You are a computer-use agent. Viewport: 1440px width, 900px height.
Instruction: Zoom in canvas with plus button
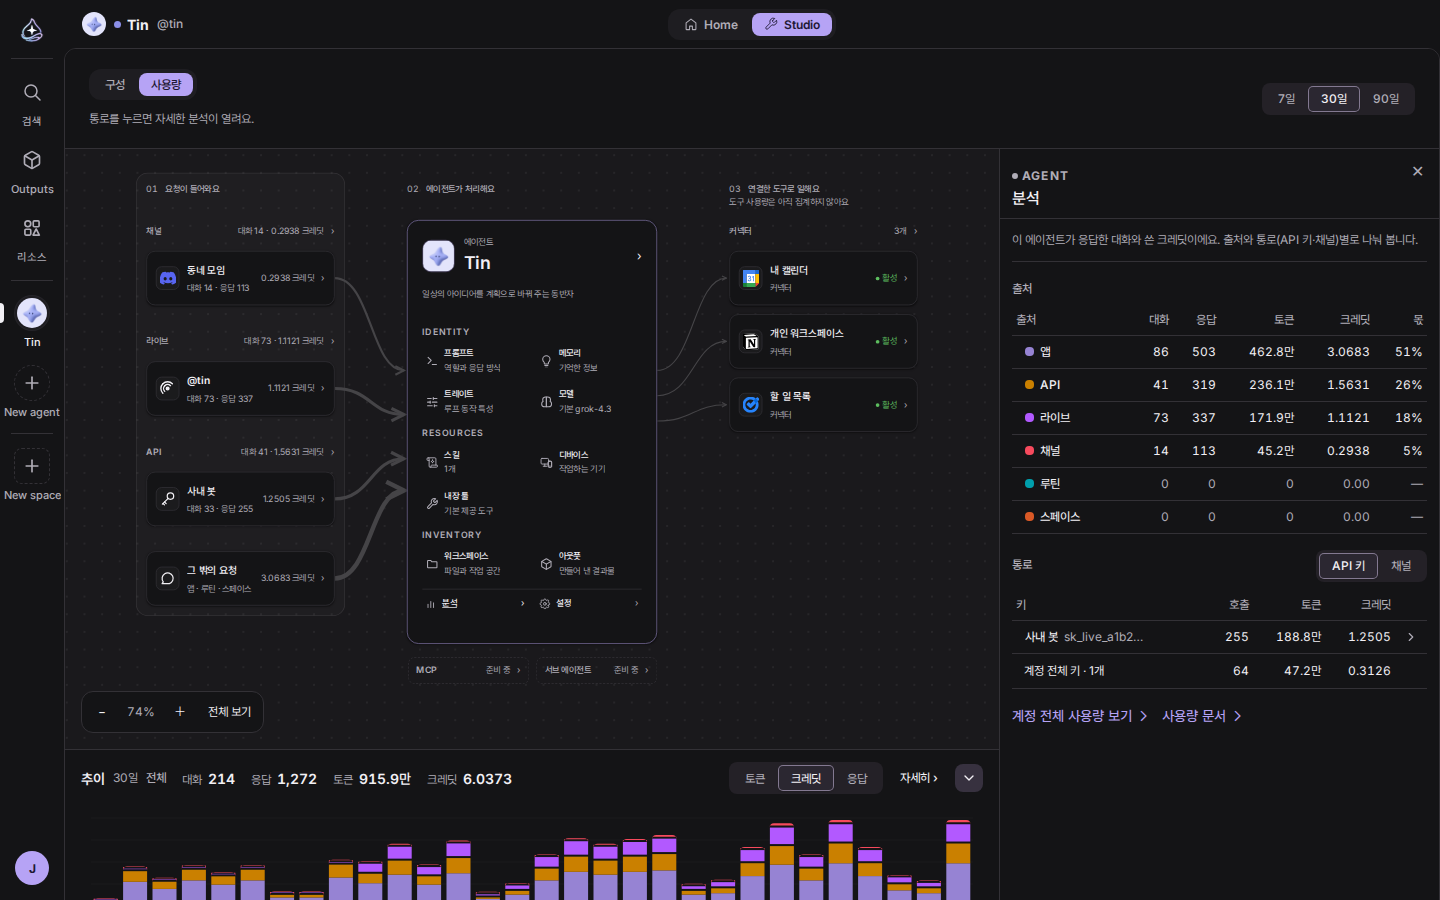tap(180, 712)
